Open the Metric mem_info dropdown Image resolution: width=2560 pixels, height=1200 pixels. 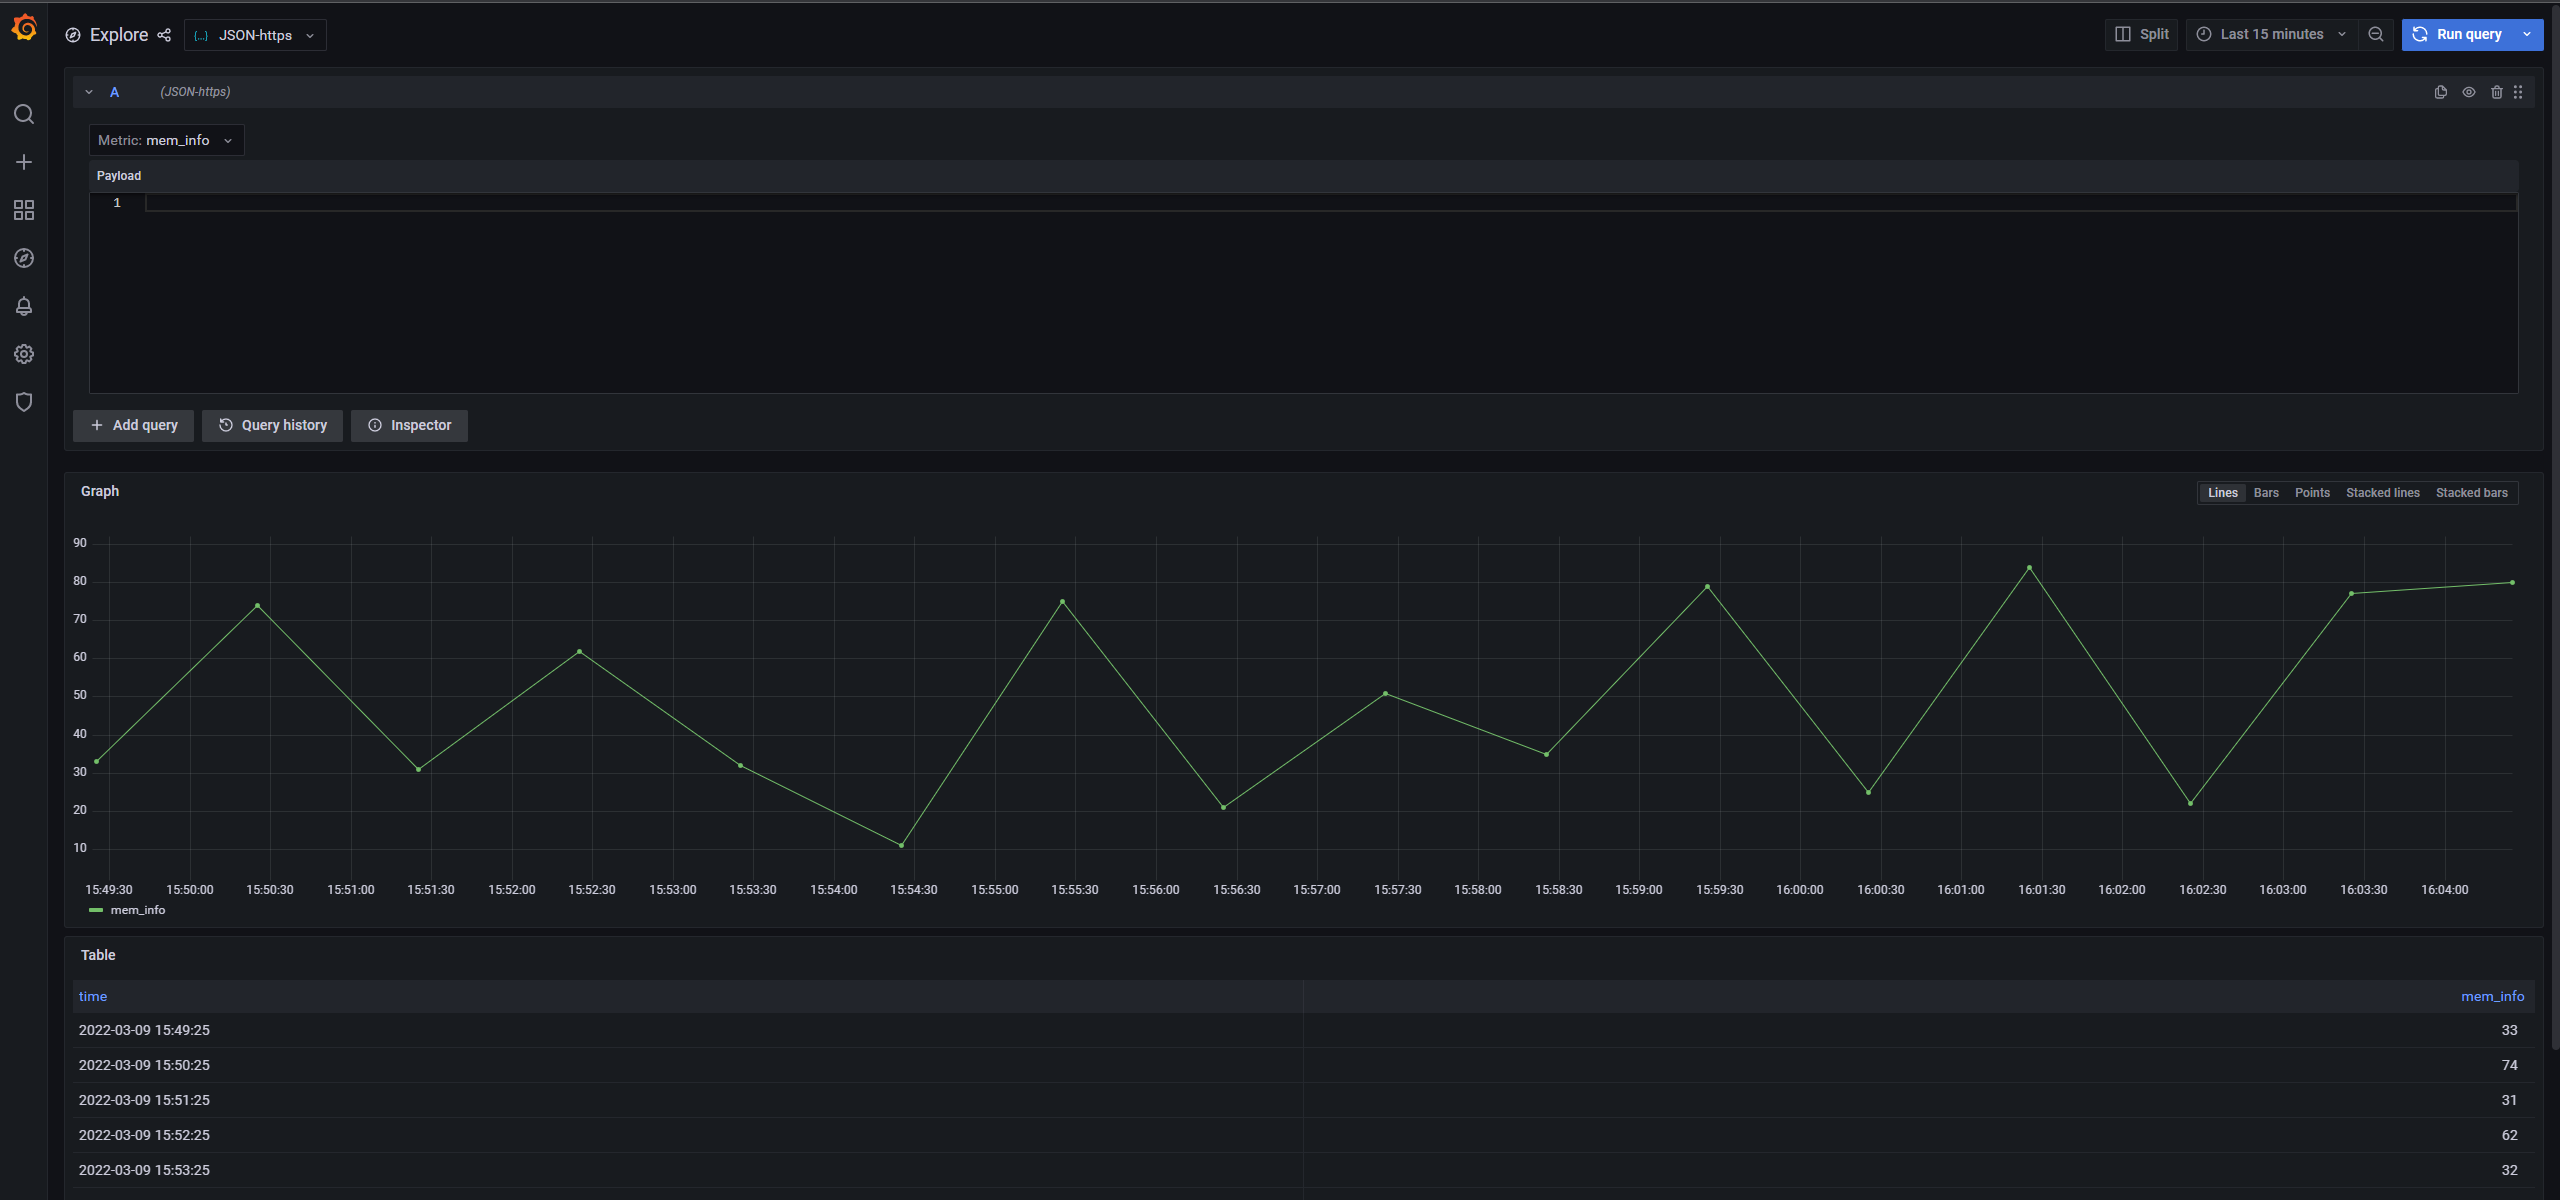point(166,140)
